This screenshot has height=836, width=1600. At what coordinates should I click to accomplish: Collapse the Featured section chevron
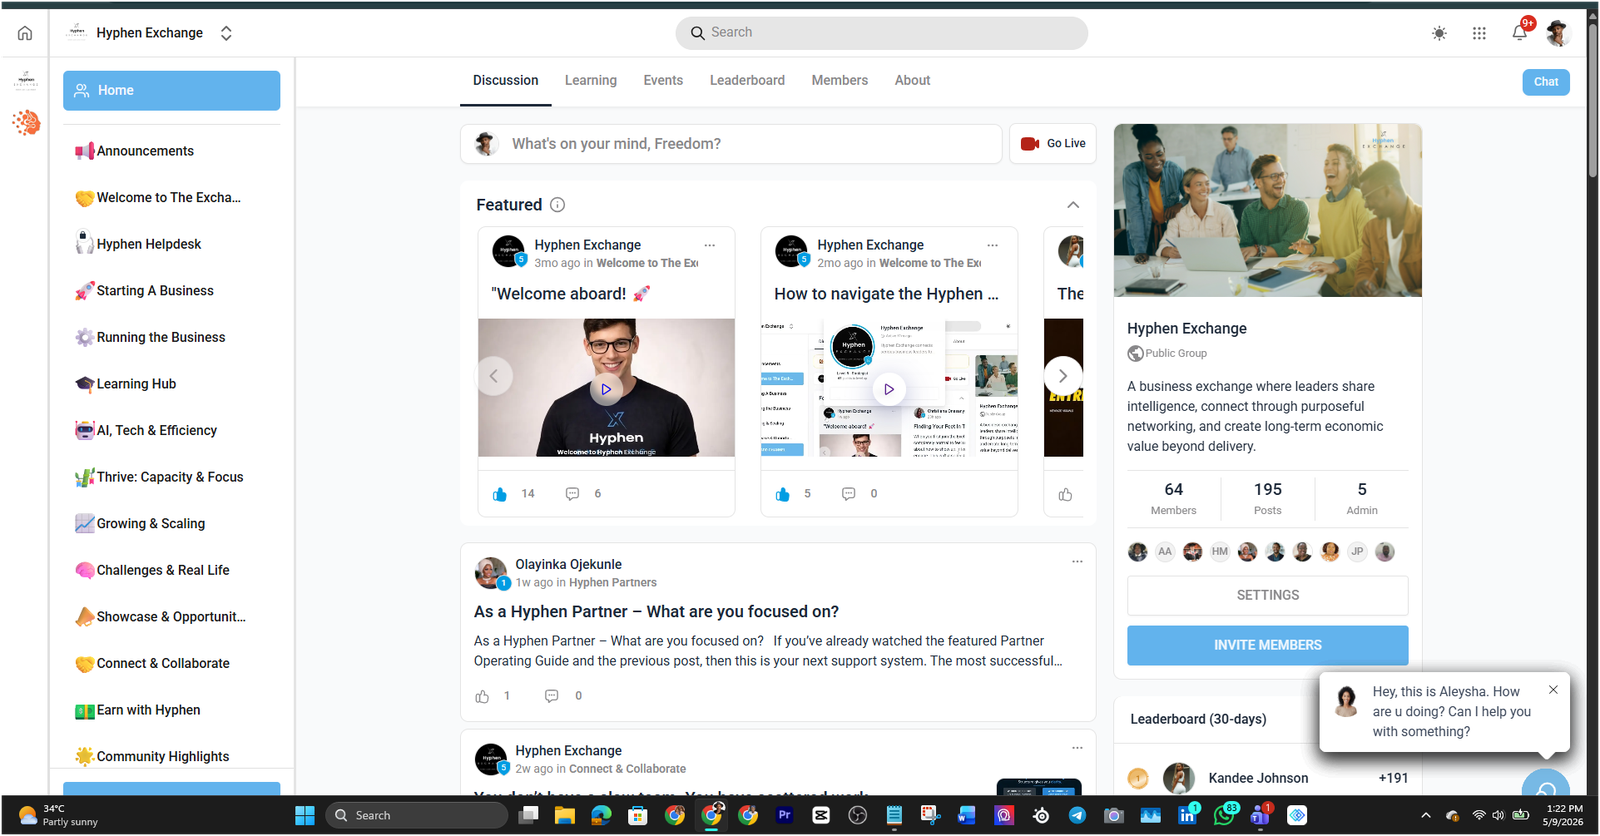(1073, 205)
